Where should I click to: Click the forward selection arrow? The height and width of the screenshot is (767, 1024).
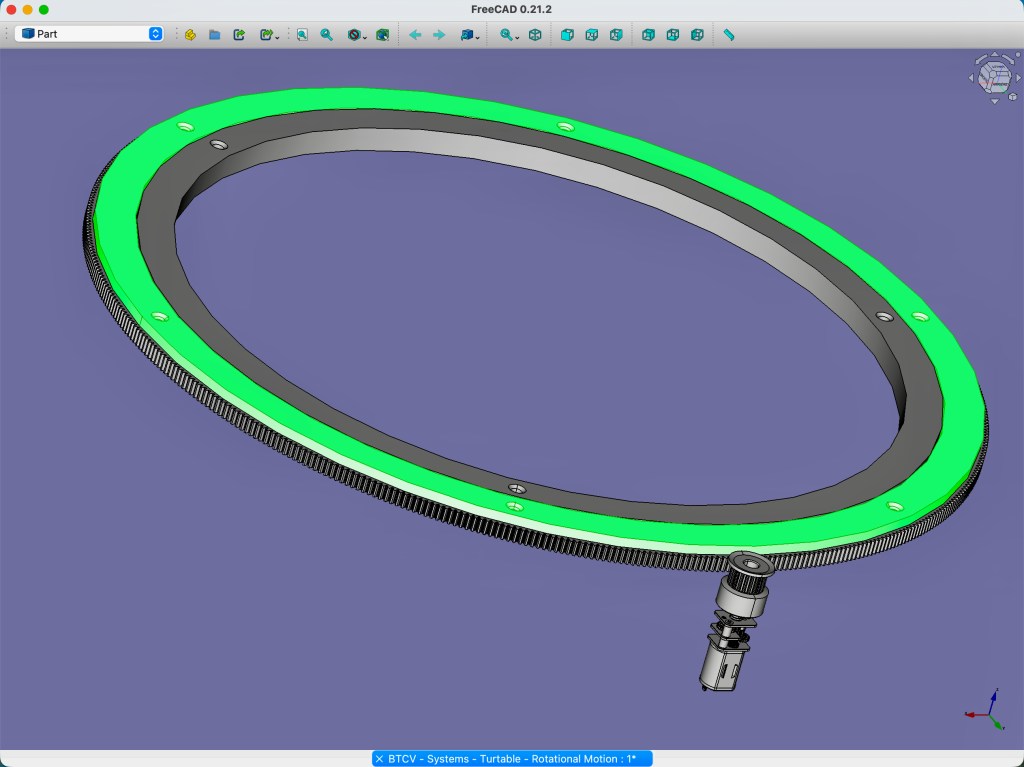[x=439, y=34]
